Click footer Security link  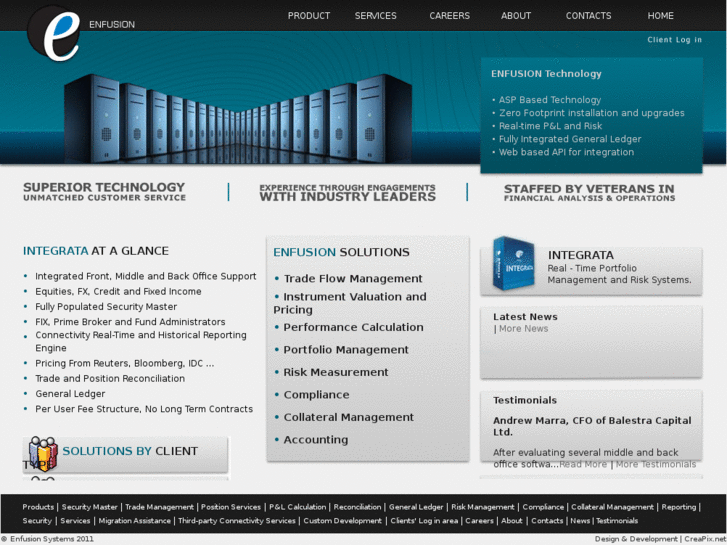tap(37, 521)
